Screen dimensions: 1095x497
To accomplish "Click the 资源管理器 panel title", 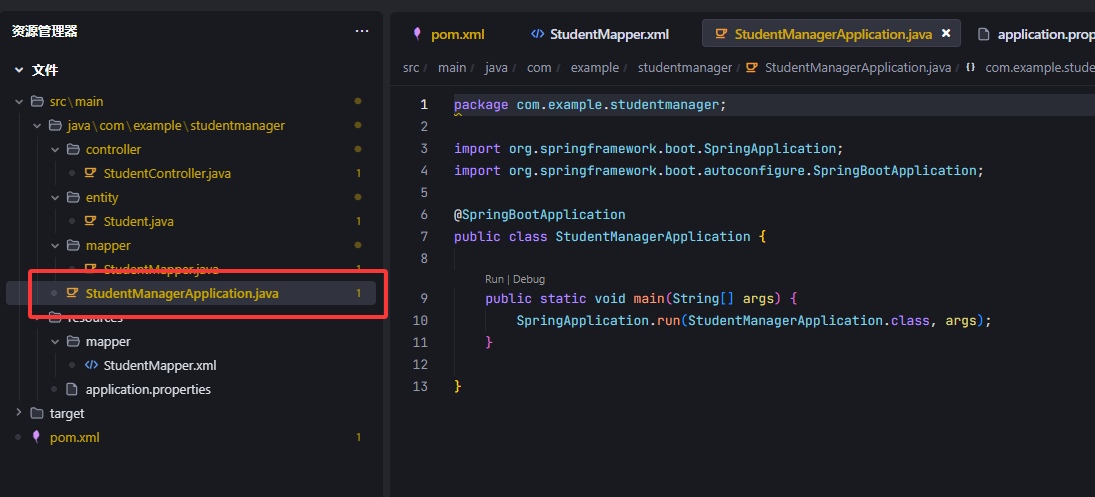I will (x=45, y=31).
